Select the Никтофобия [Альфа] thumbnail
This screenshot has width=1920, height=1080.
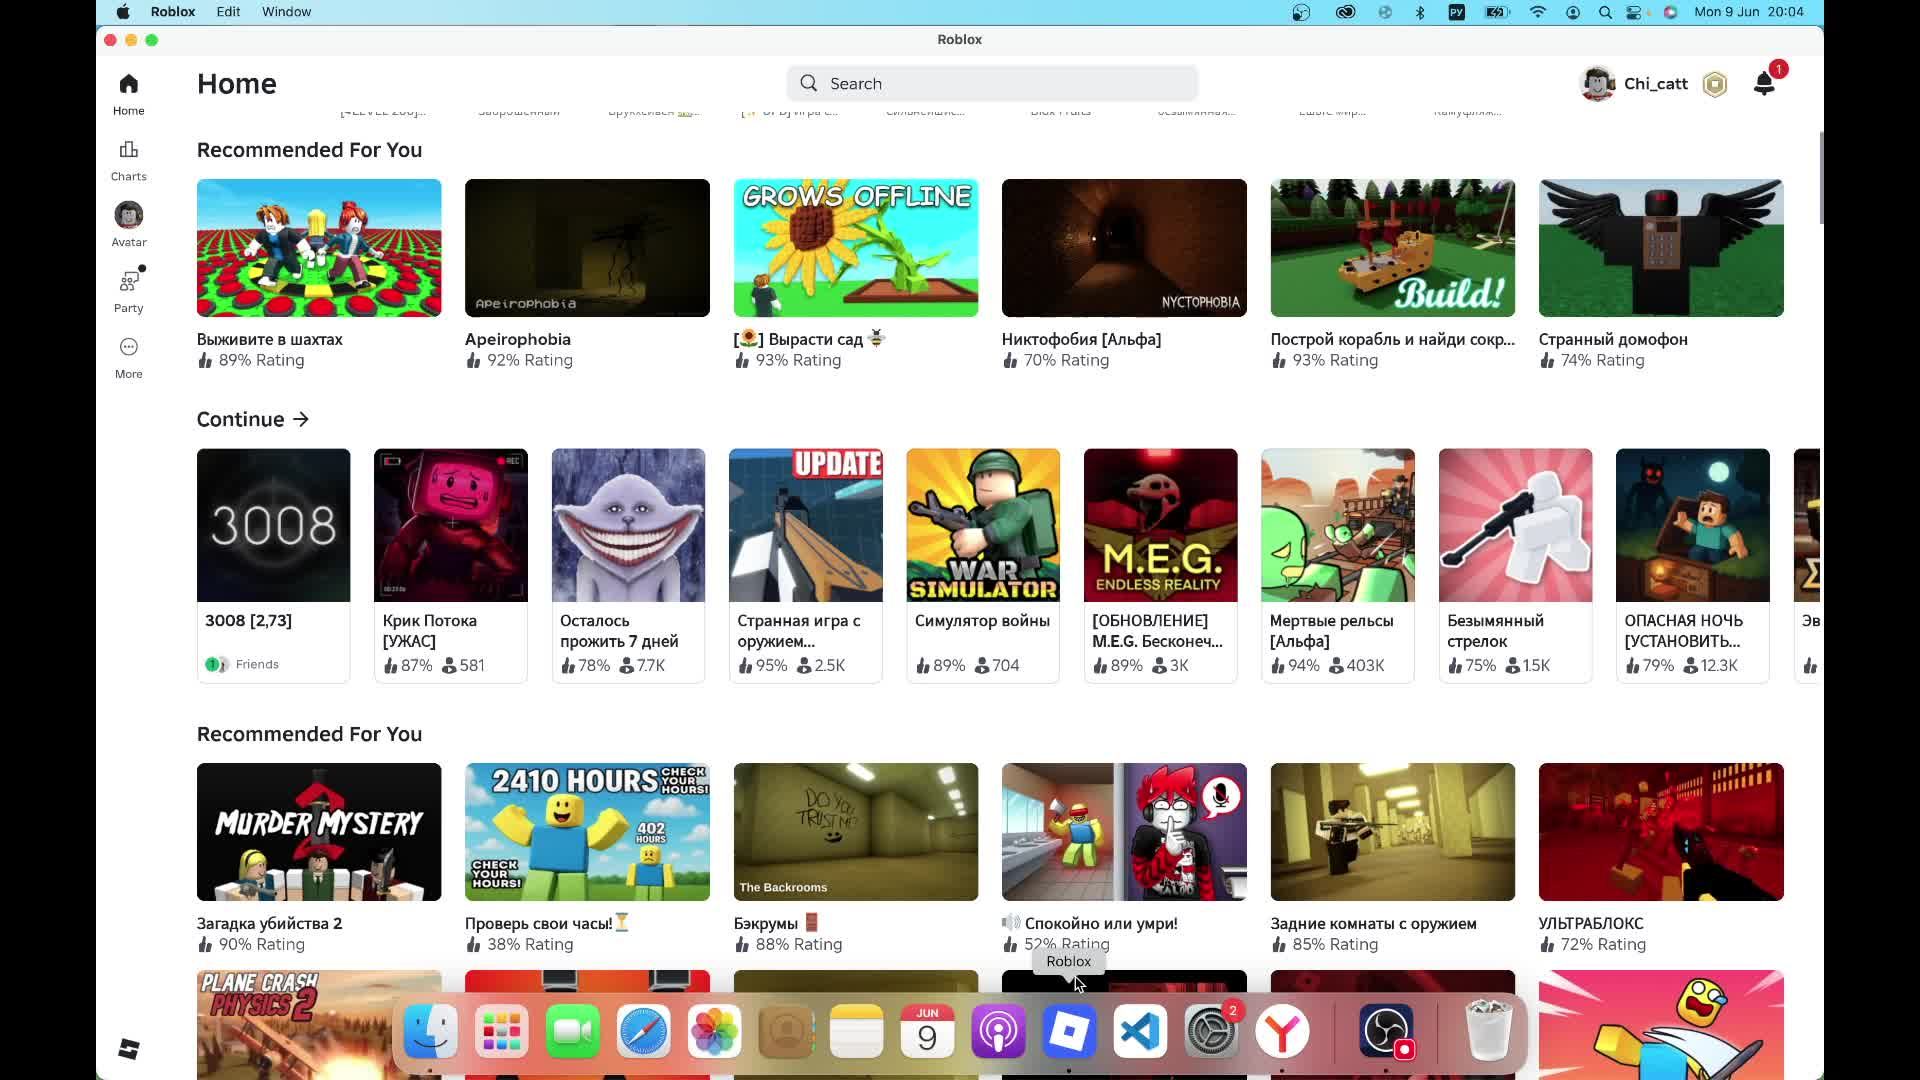coord(1124,248)
